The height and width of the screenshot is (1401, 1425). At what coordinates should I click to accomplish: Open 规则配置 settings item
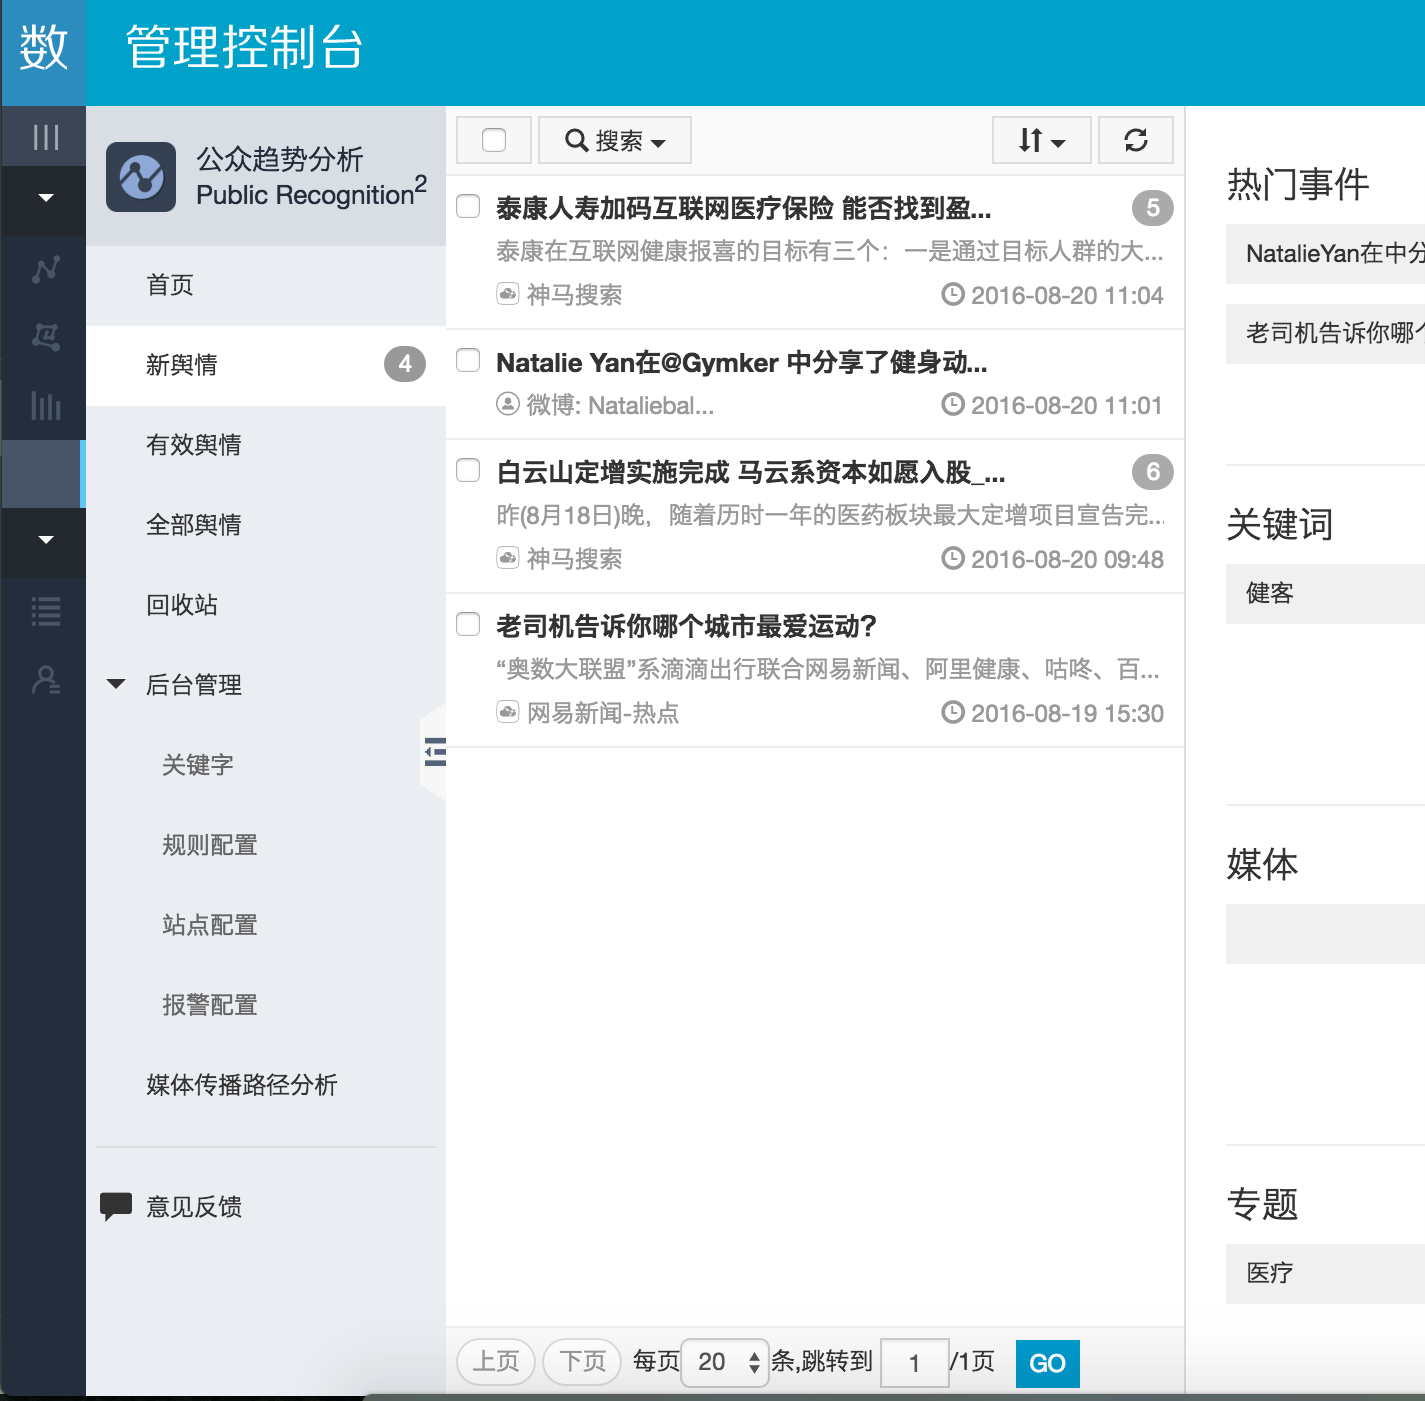point(210,845)
